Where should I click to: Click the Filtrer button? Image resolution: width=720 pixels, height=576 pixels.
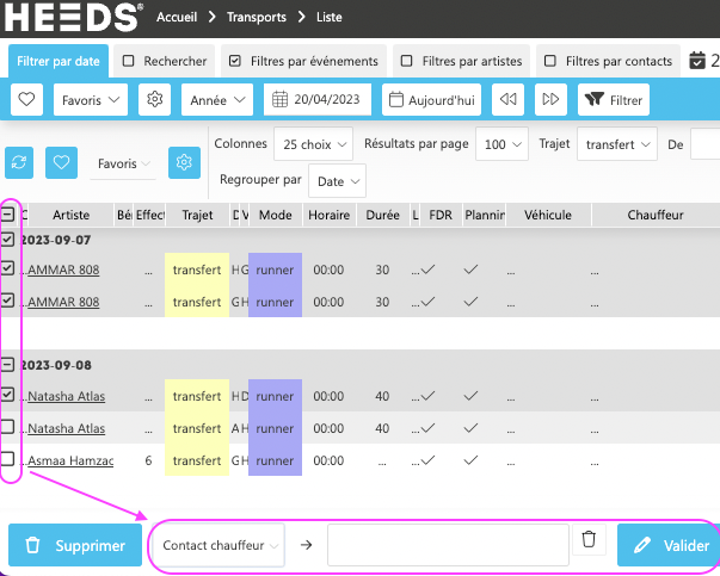pyautogui.click(x=613, y=99)
